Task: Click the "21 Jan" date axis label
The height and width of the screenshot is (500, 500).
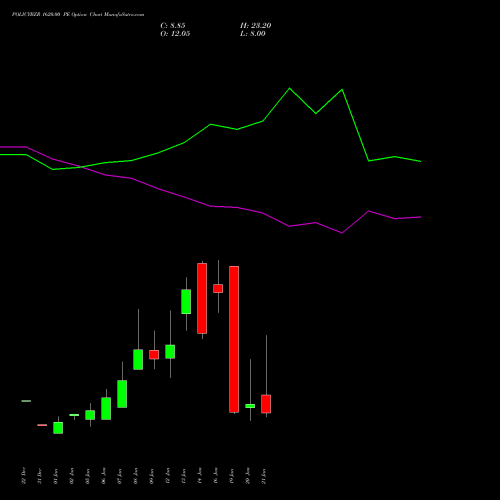Action: click(263, 476)
